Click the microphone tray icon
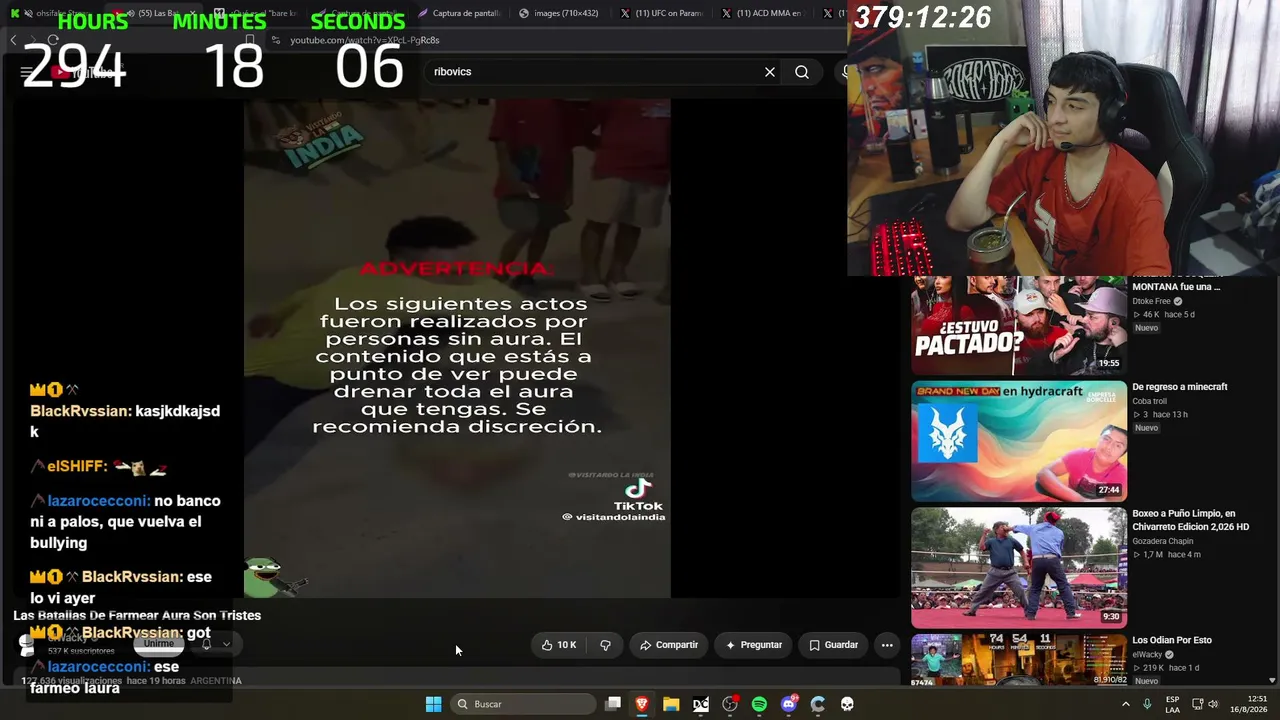The image size is (1280, 720). point(1146,704)
